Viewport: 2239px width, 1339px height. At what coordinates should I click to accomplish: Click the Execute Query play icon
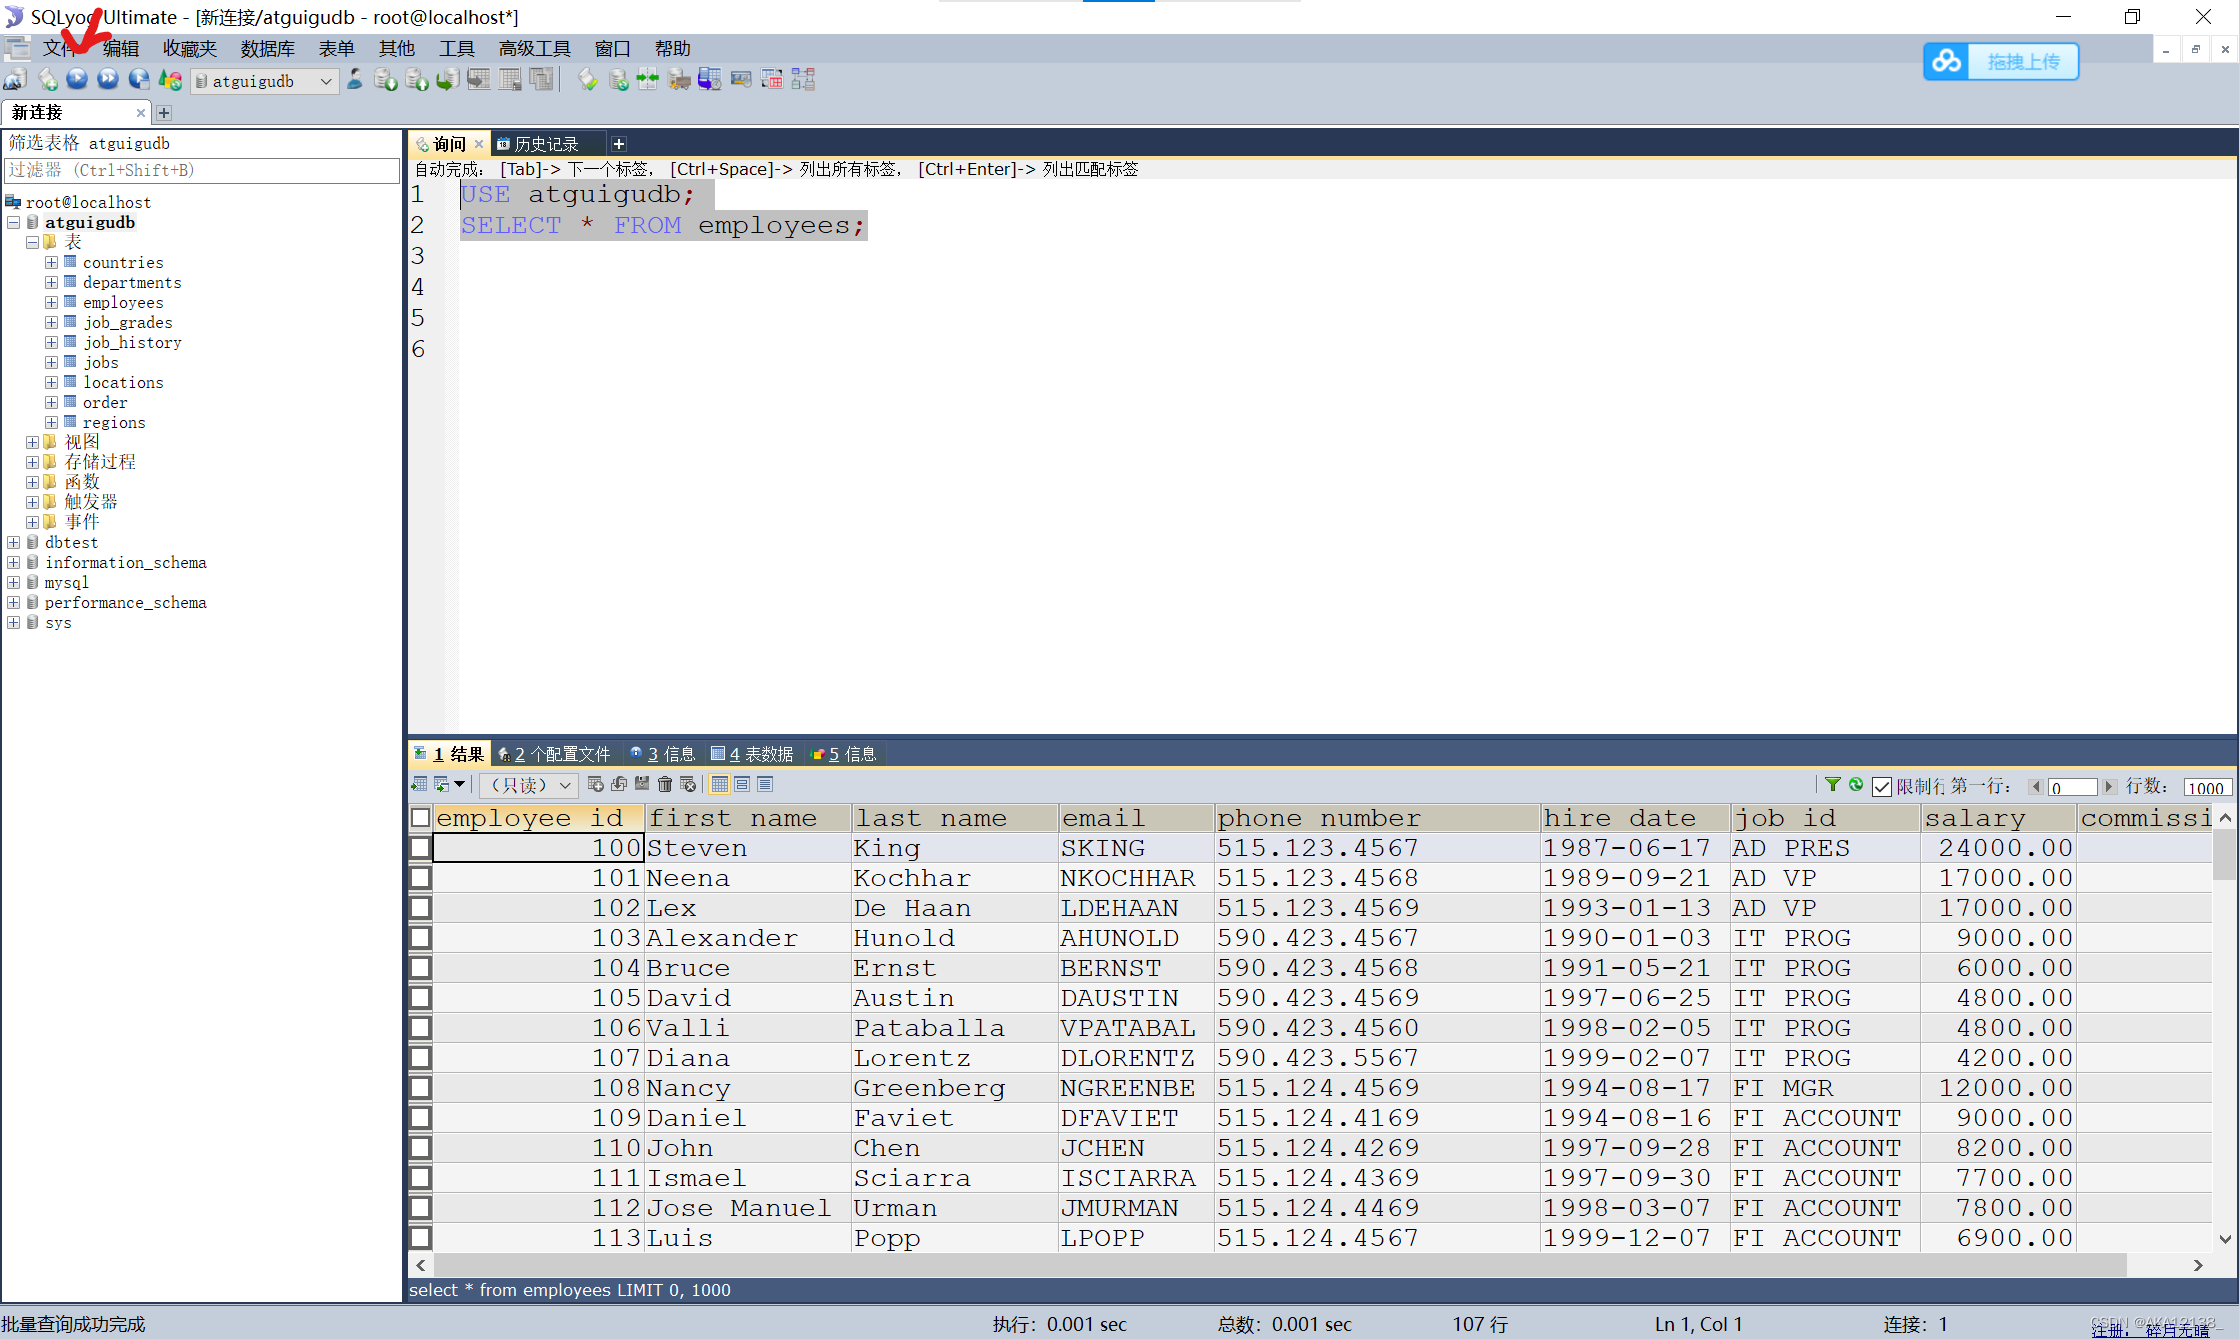(x=77, y=80)
